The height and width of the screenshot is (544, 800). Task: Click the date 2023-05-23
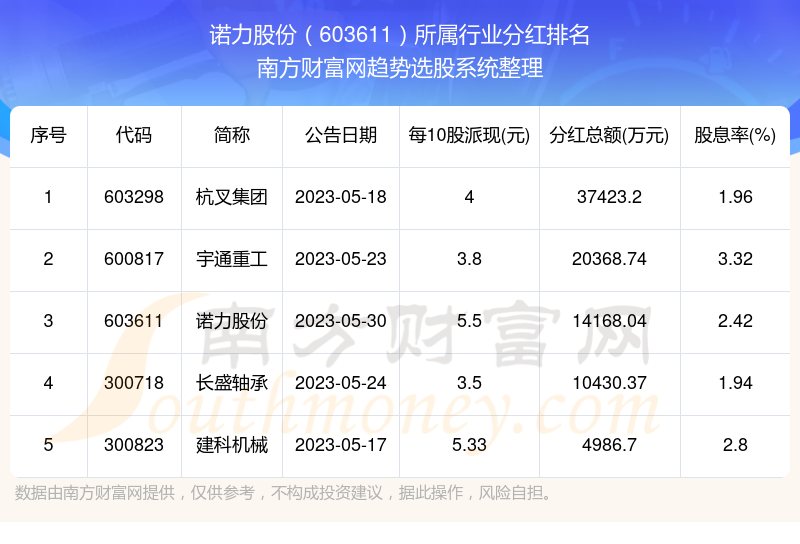click(341, 259)
